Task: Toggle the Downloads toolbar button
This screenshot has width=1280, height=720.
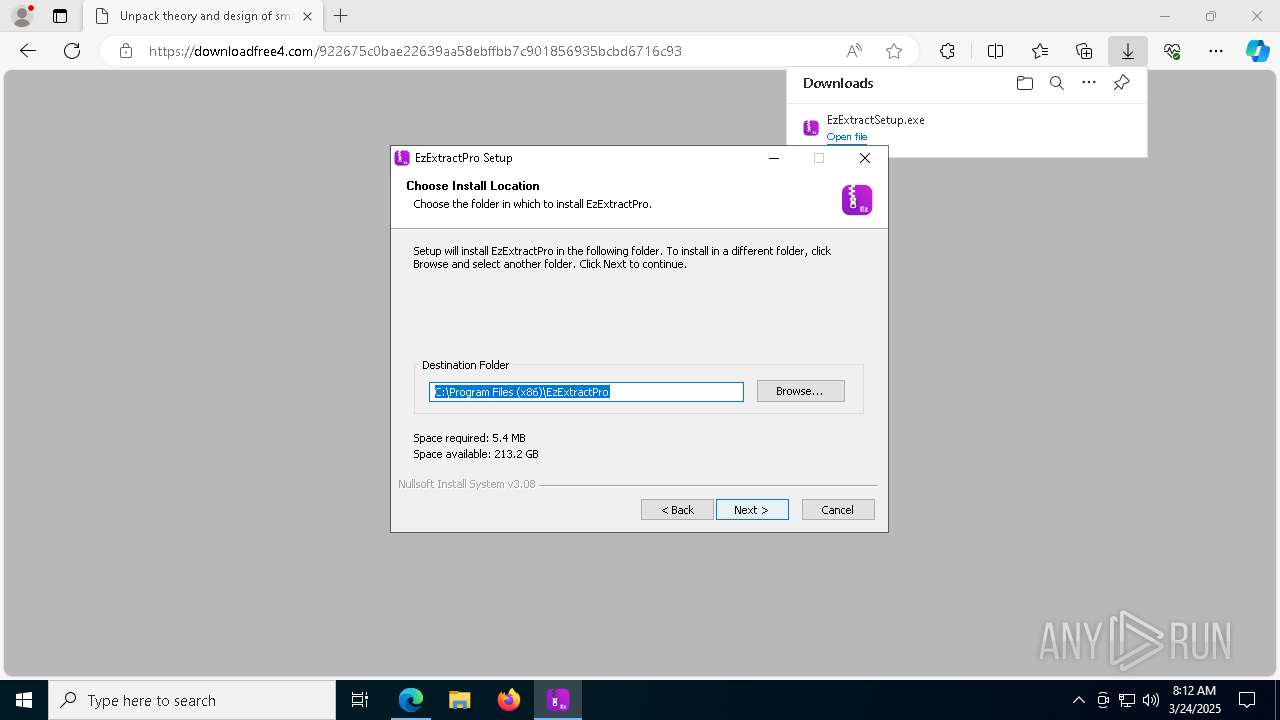Action: click(x=1128, y=51)
